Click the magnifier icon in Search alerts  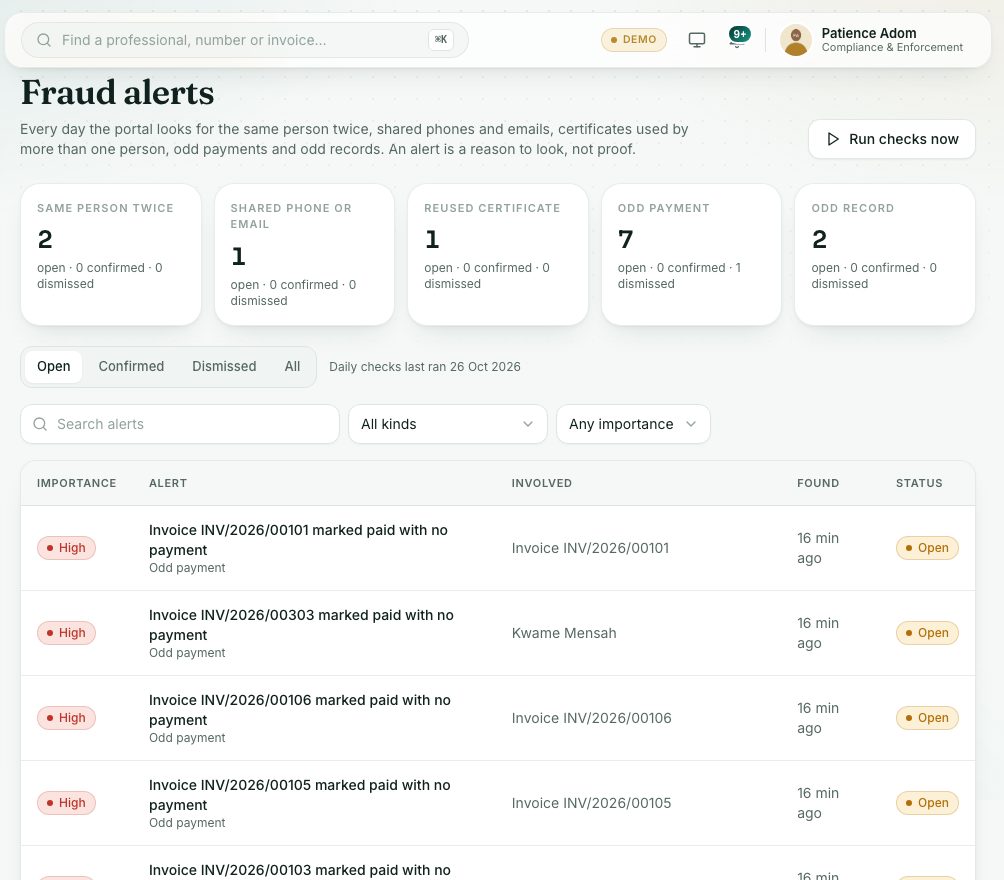40,424
